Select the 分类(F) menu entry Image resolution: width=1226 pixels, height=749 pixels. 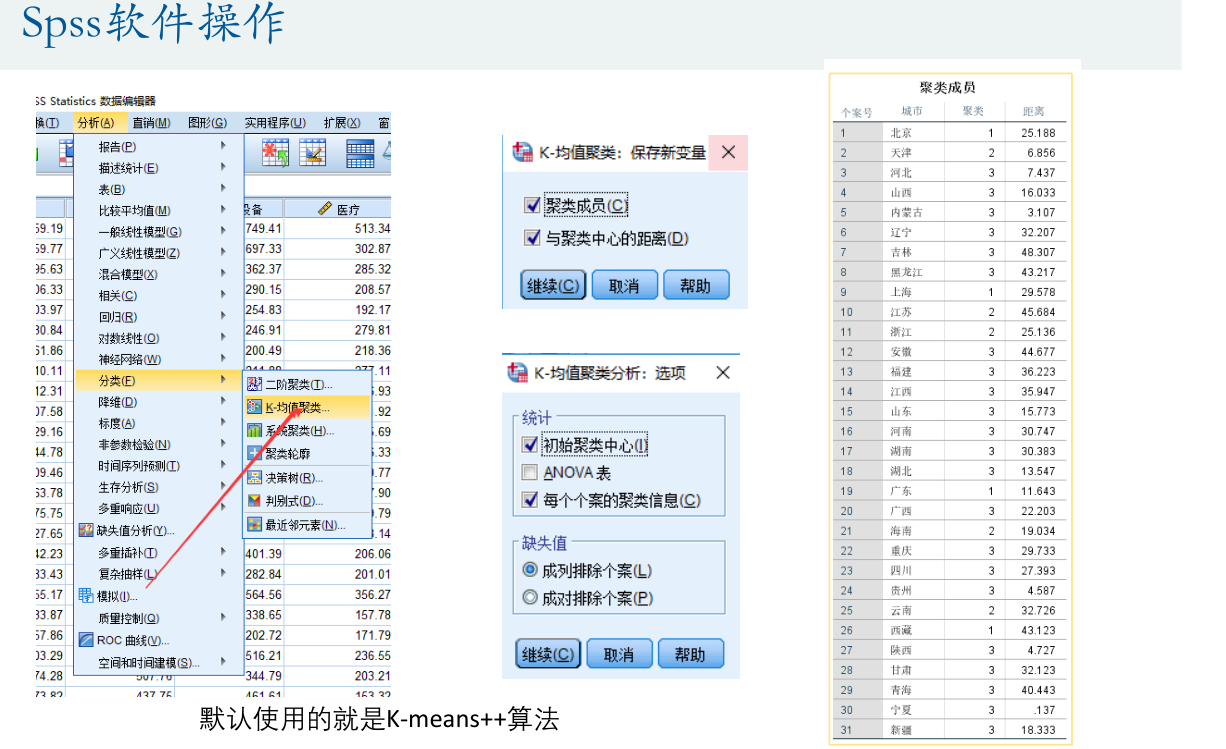(160, 380)
